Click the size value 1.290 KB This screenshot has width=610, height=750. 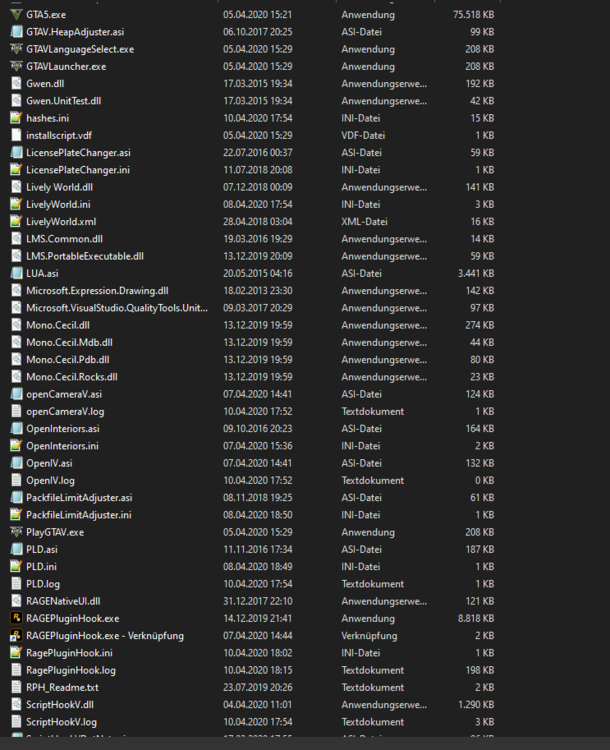(476, 705)
